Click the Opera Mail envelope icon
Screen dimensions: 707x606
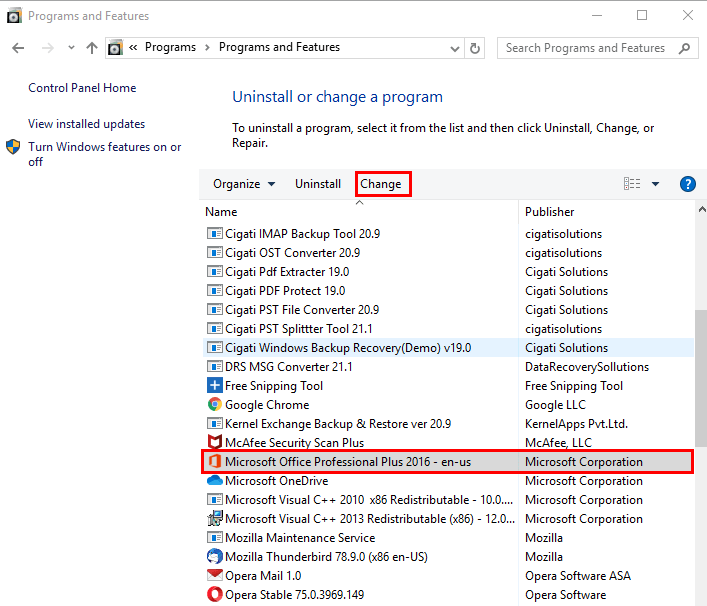215,575
